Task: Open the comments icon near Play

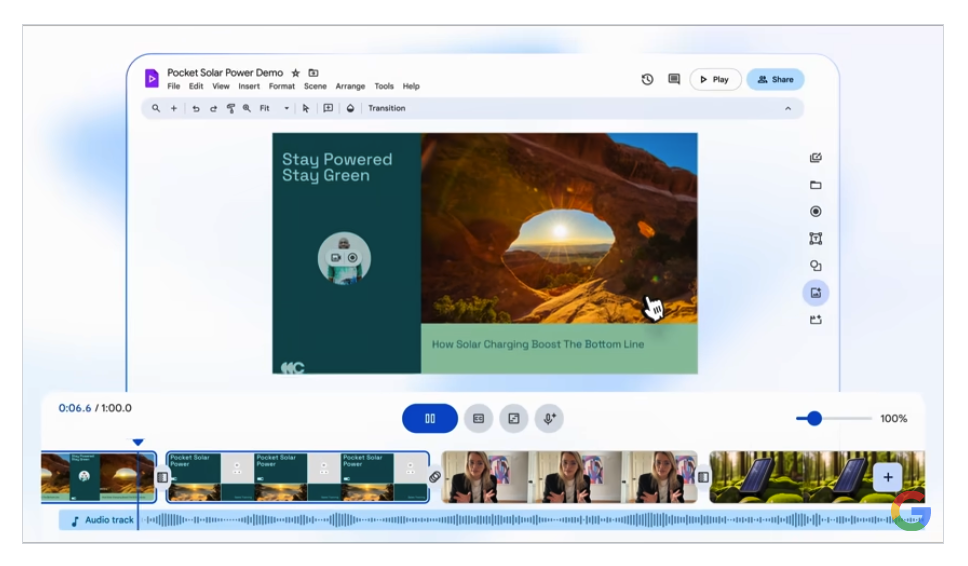Action: (674, 80)
